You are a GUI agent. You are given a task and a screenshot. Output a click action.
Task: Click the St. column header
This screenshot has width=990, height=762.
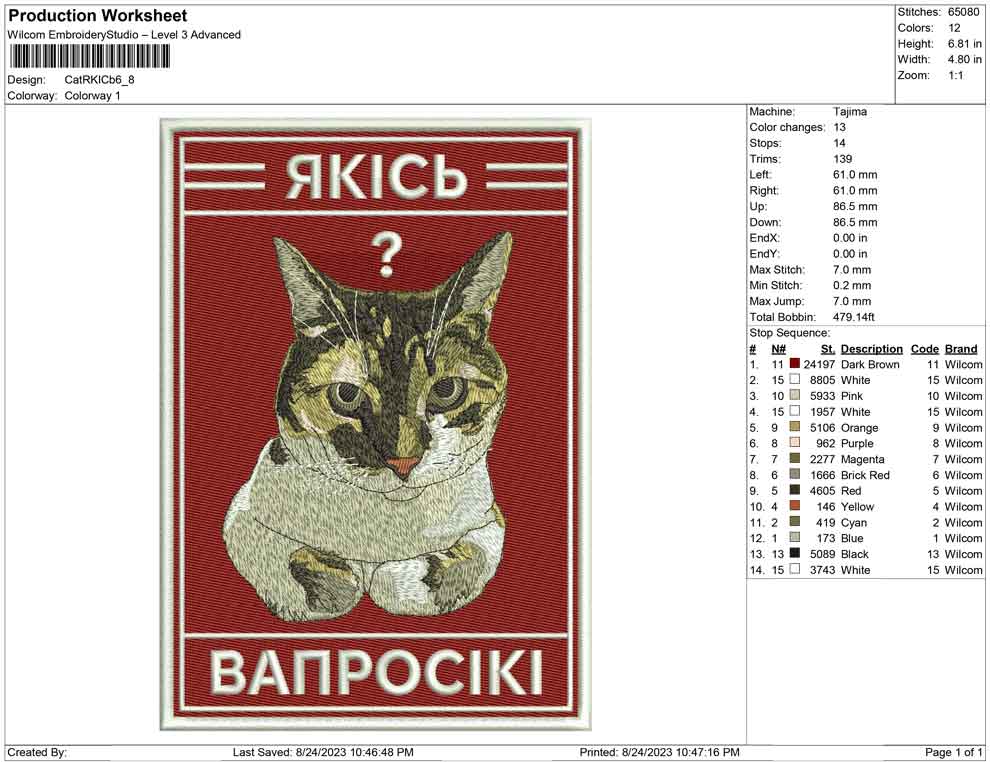[826, 348]
